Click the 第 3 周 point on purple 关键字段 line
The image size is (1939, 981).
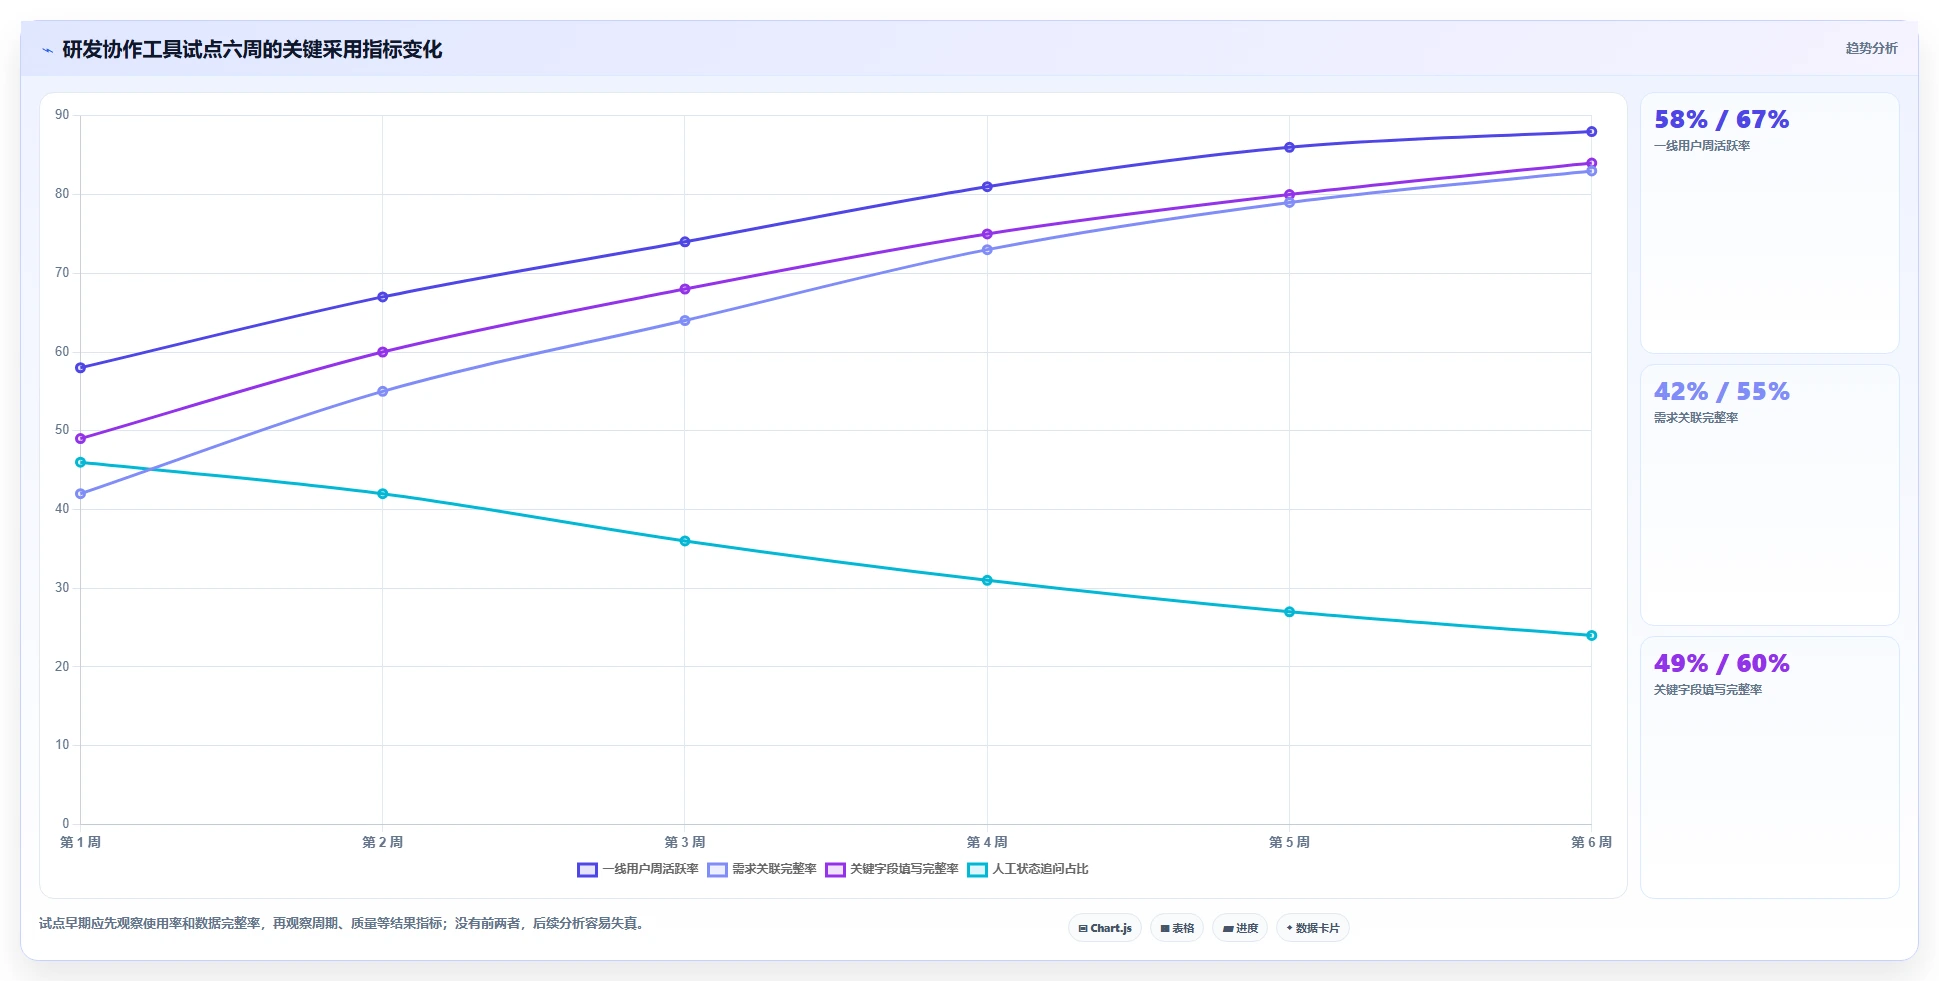click(x=685, y=289)
